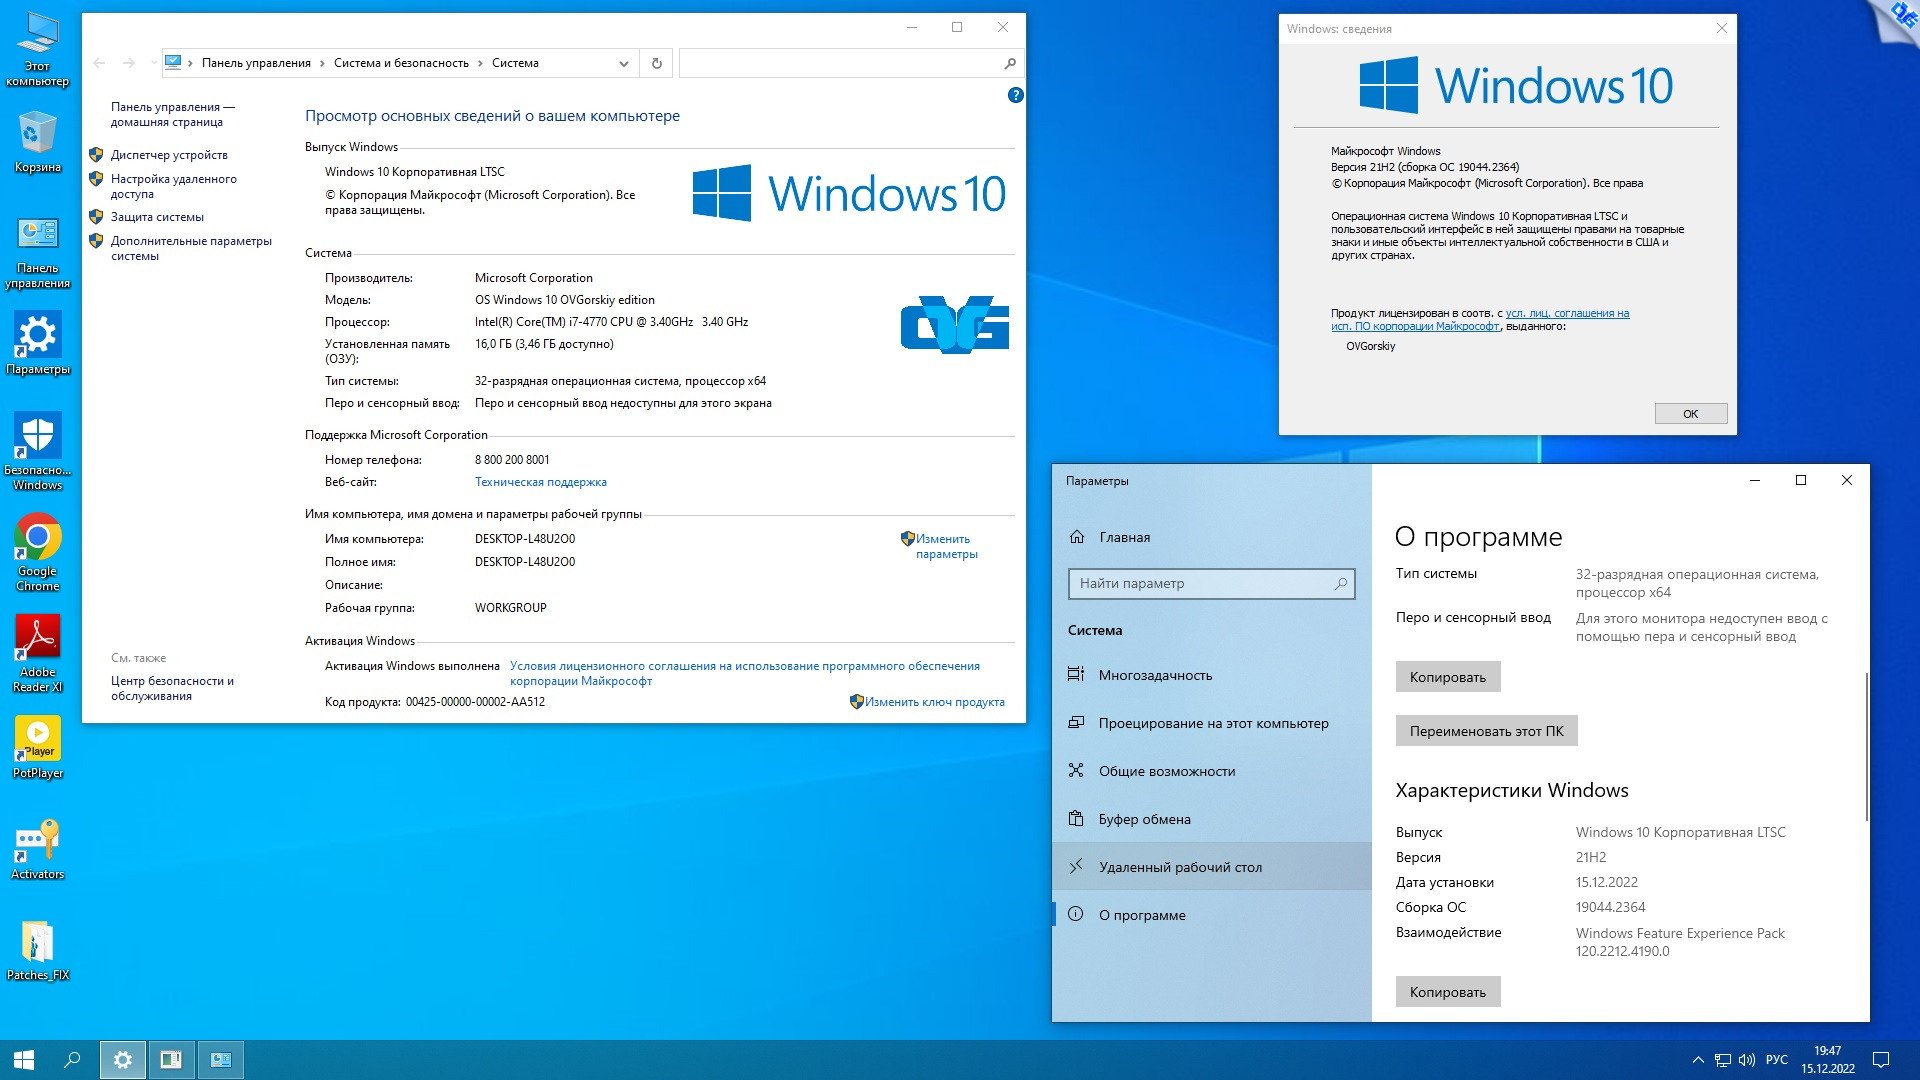Screen dimensions: 1920x1080
Task: Expand Система section in Settings sidebar
Action: coord(1098,628)
